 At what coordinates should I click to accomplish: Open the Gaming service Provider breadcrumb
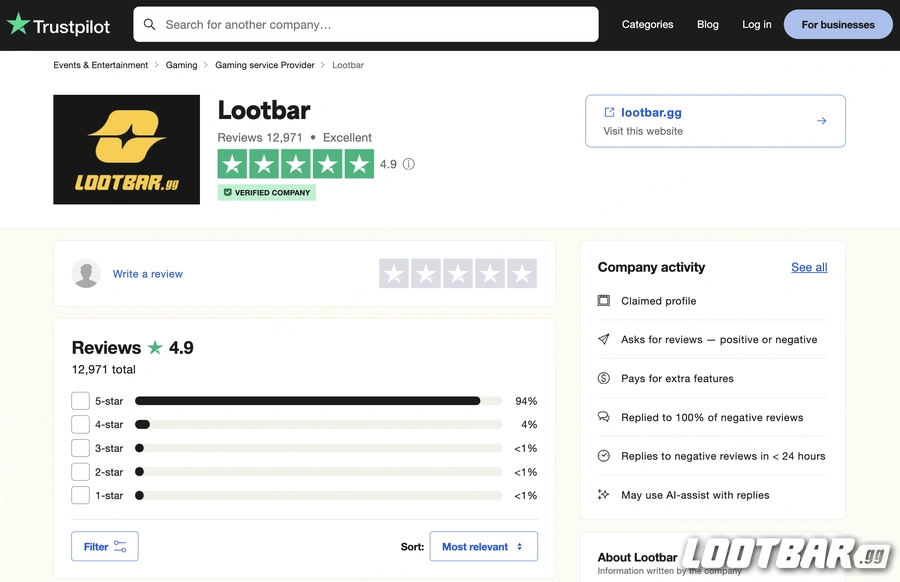[265, 65]
